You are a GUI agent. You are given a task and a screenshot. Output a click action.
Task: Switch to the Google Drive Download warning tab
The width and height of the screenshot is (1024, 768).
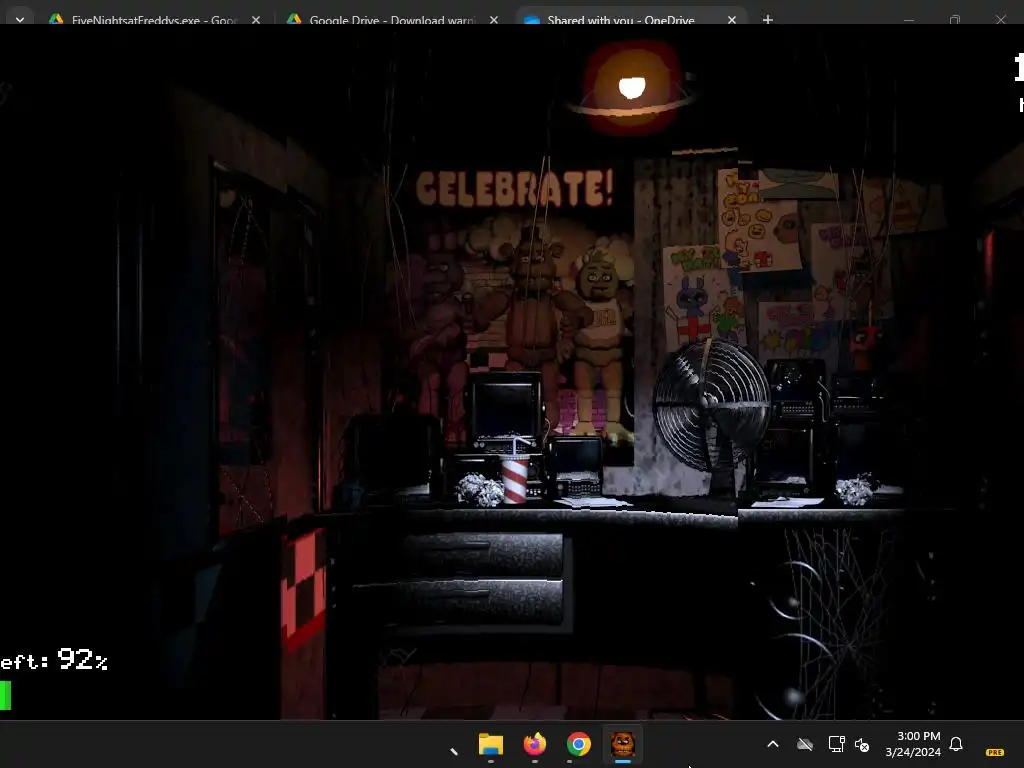391,20
